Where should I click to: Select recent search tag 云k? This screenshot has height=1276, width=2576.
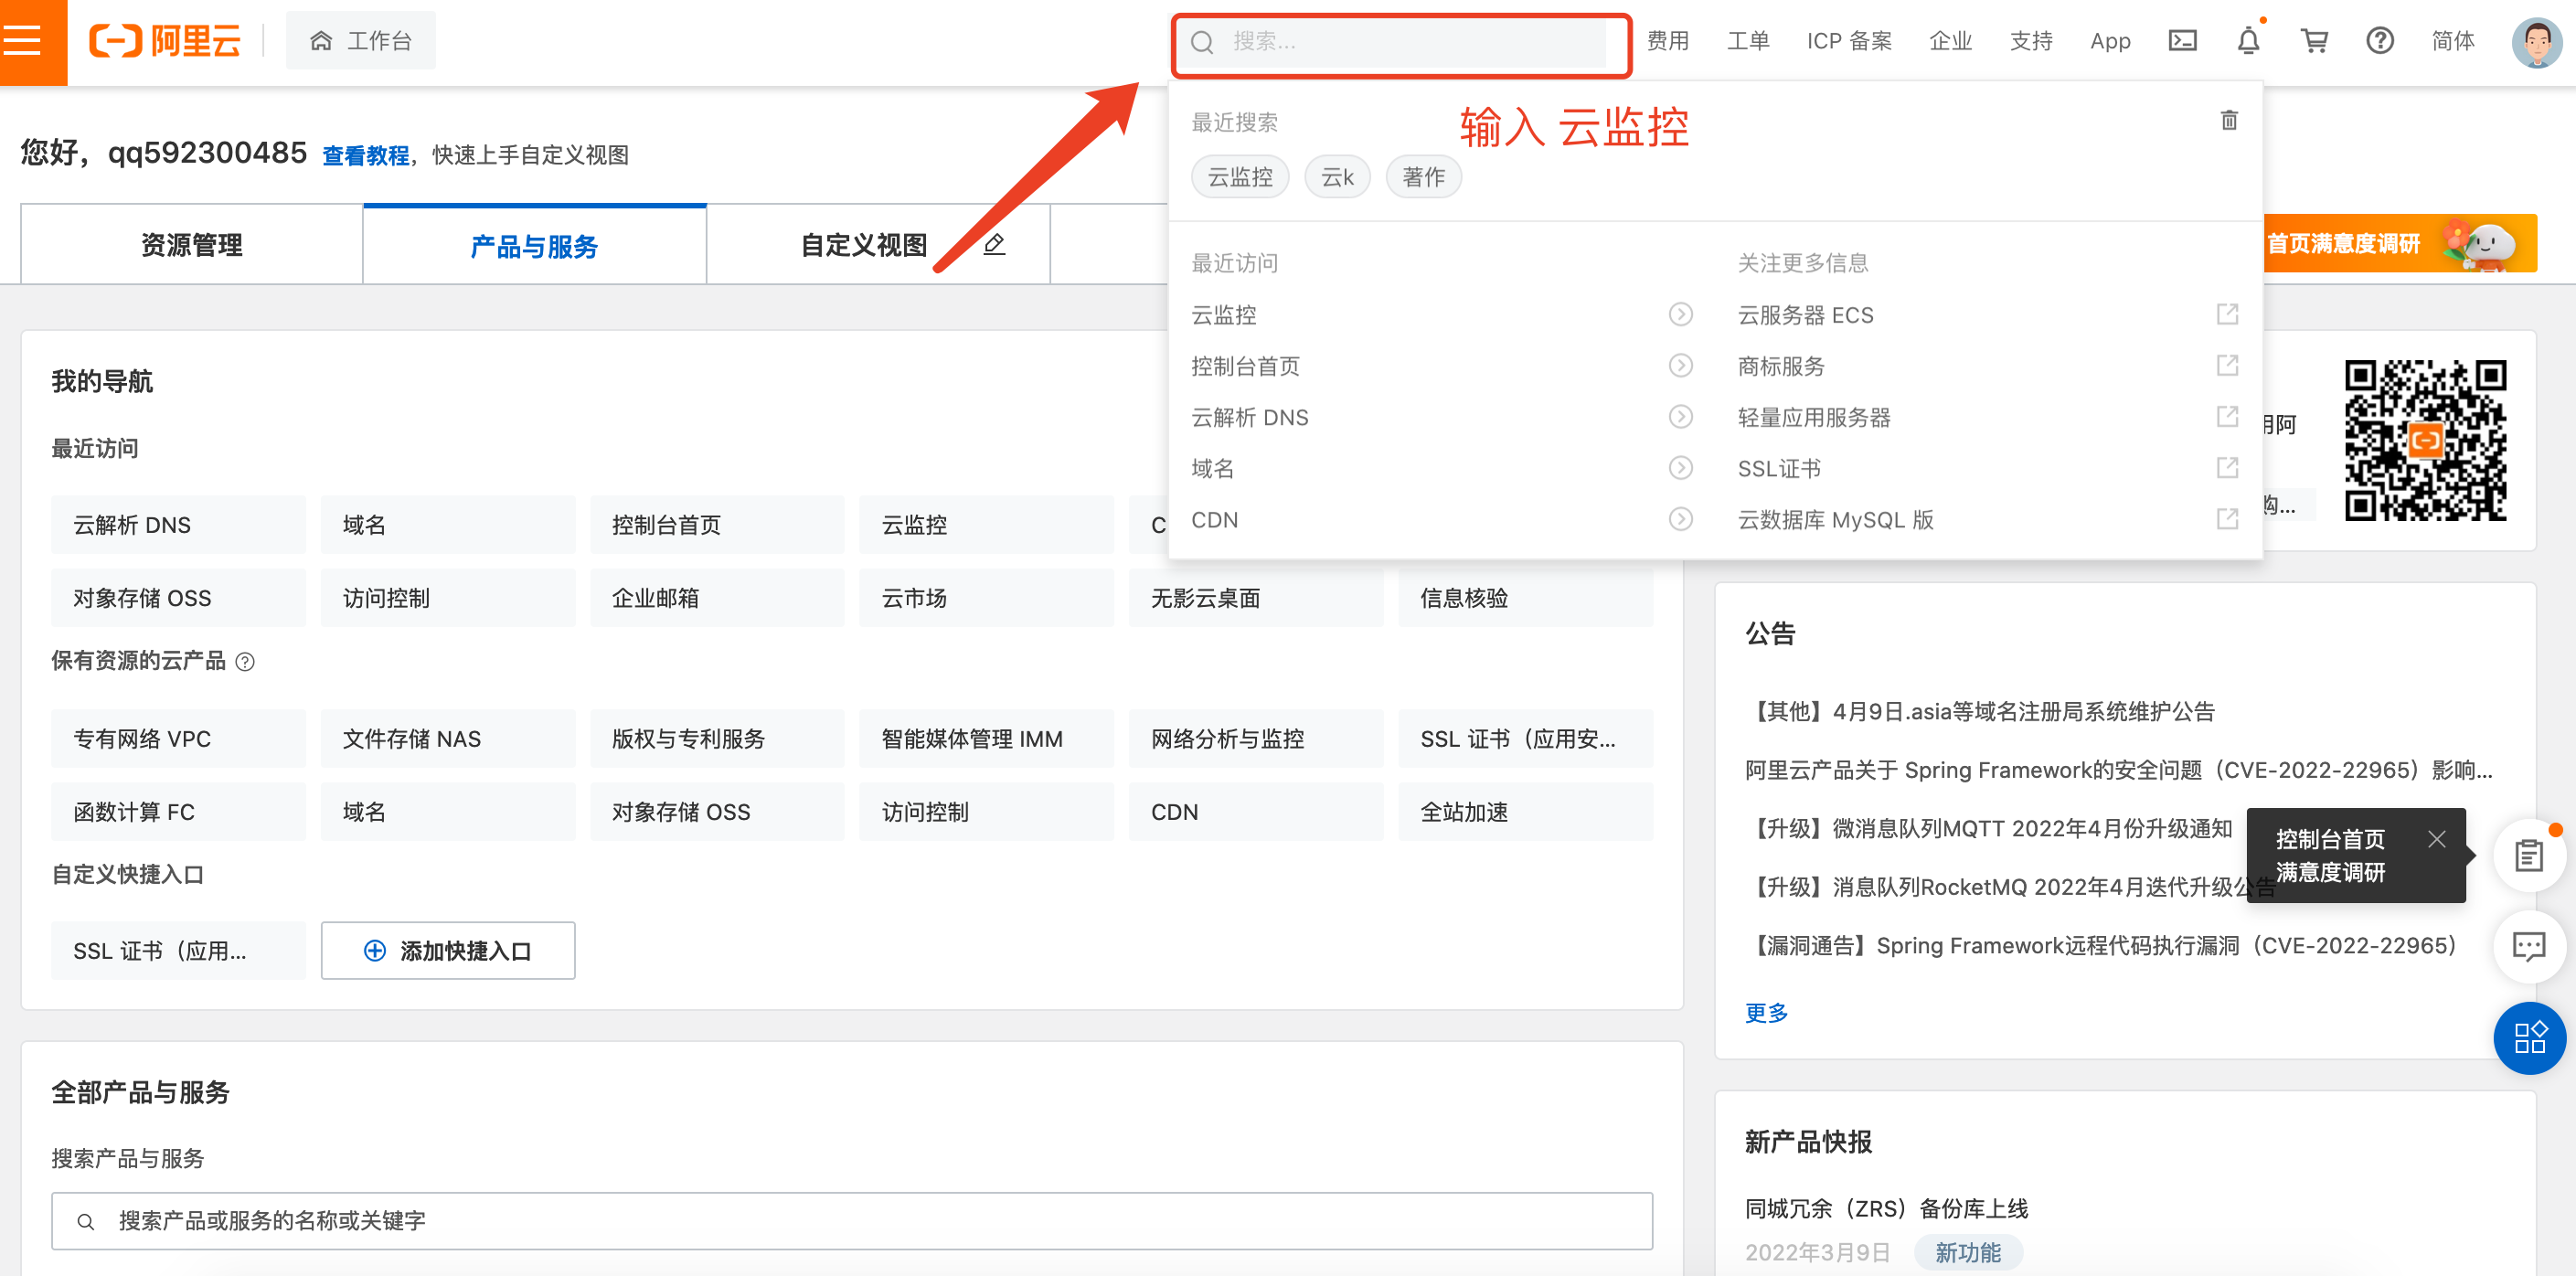[1337, 177]
